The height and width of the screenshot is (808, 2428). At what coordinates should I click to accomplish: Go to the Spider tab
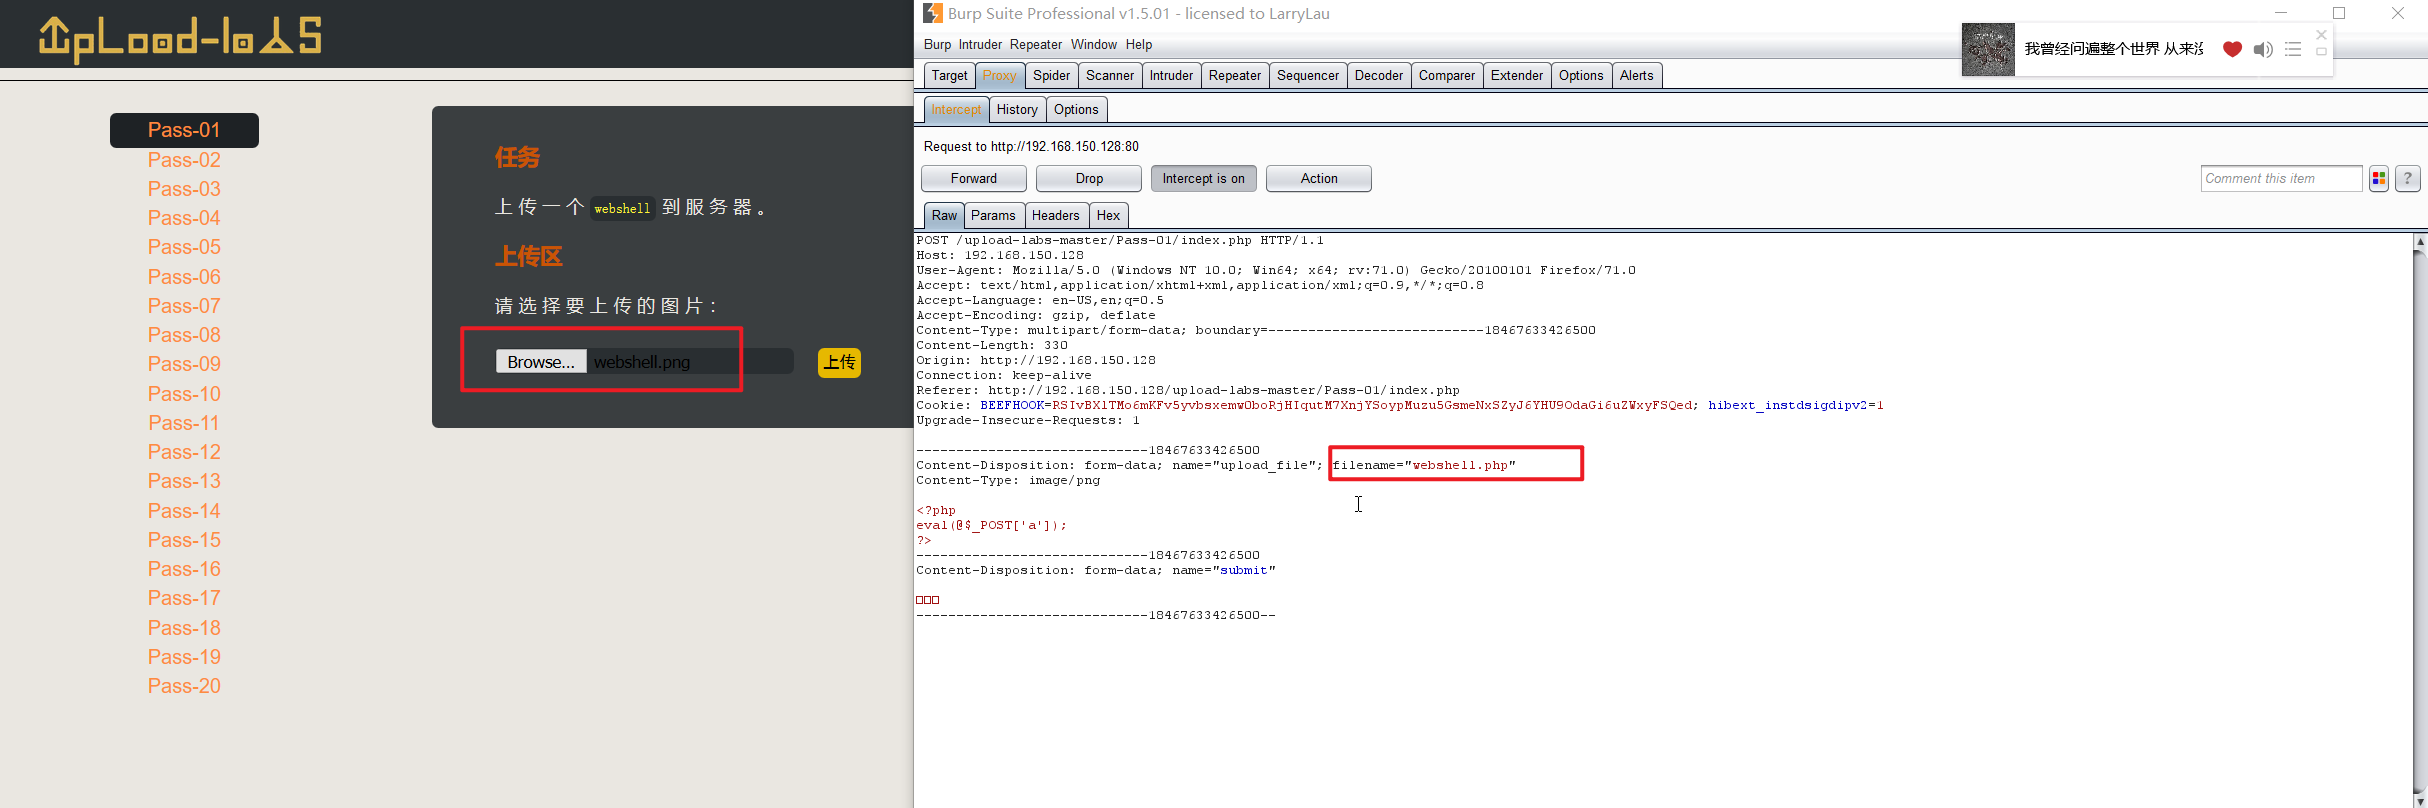click(x=1051, y=76)
